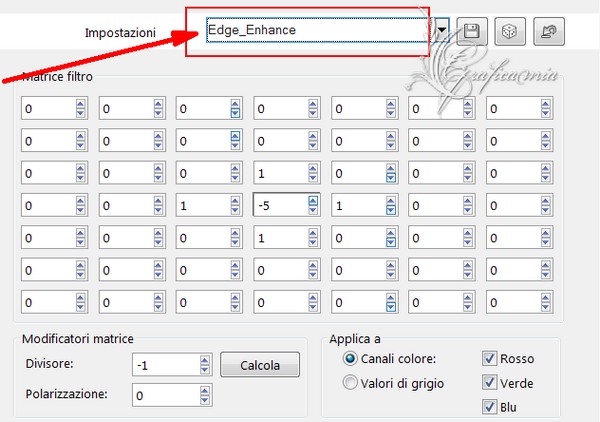The width and height of the screenshot is (600, 422).
Task: Increase the top-right matrix cell spinner
Action: pos(545,104)
